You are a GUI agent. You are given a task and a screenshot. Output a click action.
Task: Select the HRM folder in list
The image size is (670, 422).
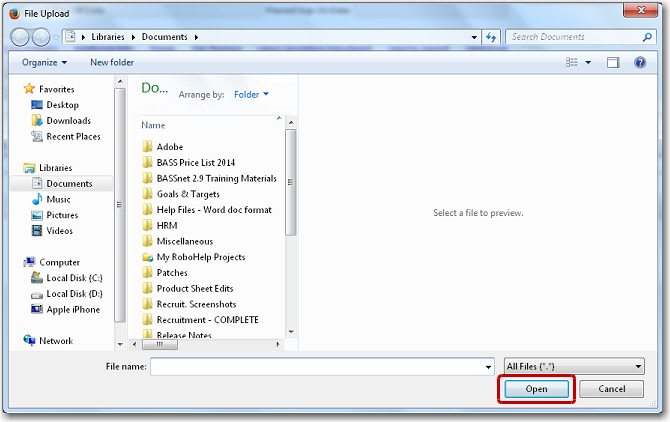coord(167,225)
